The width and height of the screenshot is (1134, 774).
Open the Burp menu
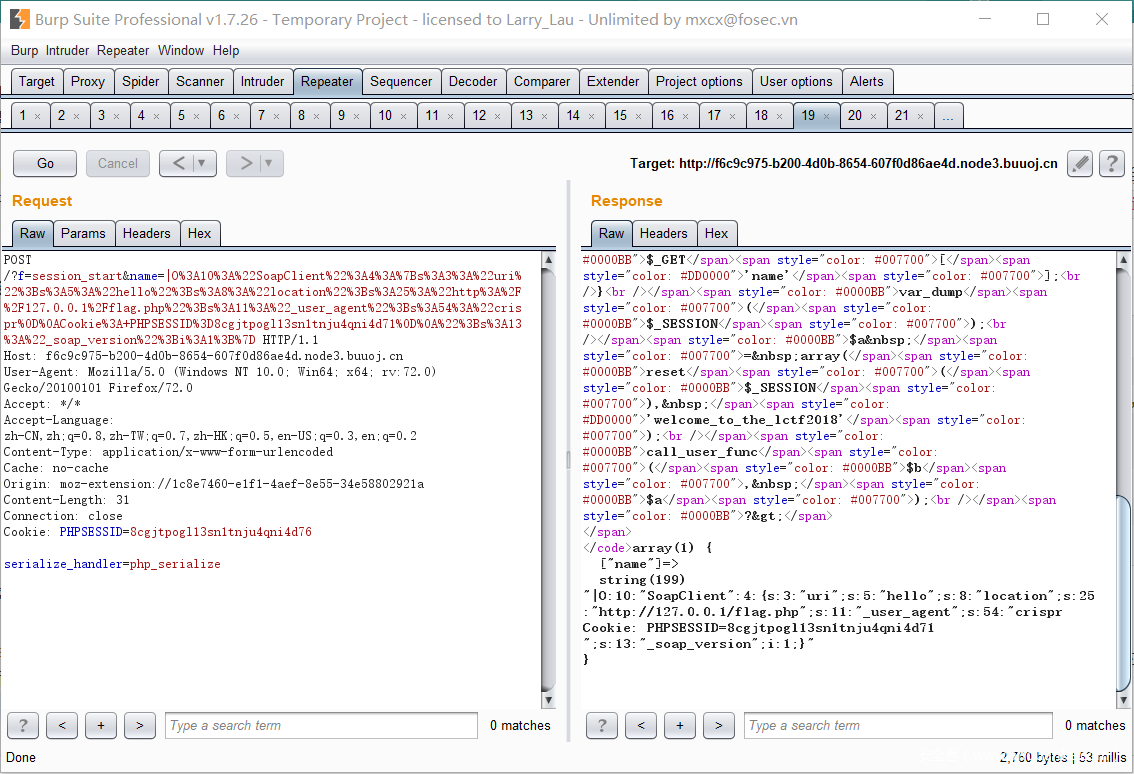[x=25, y=51]
